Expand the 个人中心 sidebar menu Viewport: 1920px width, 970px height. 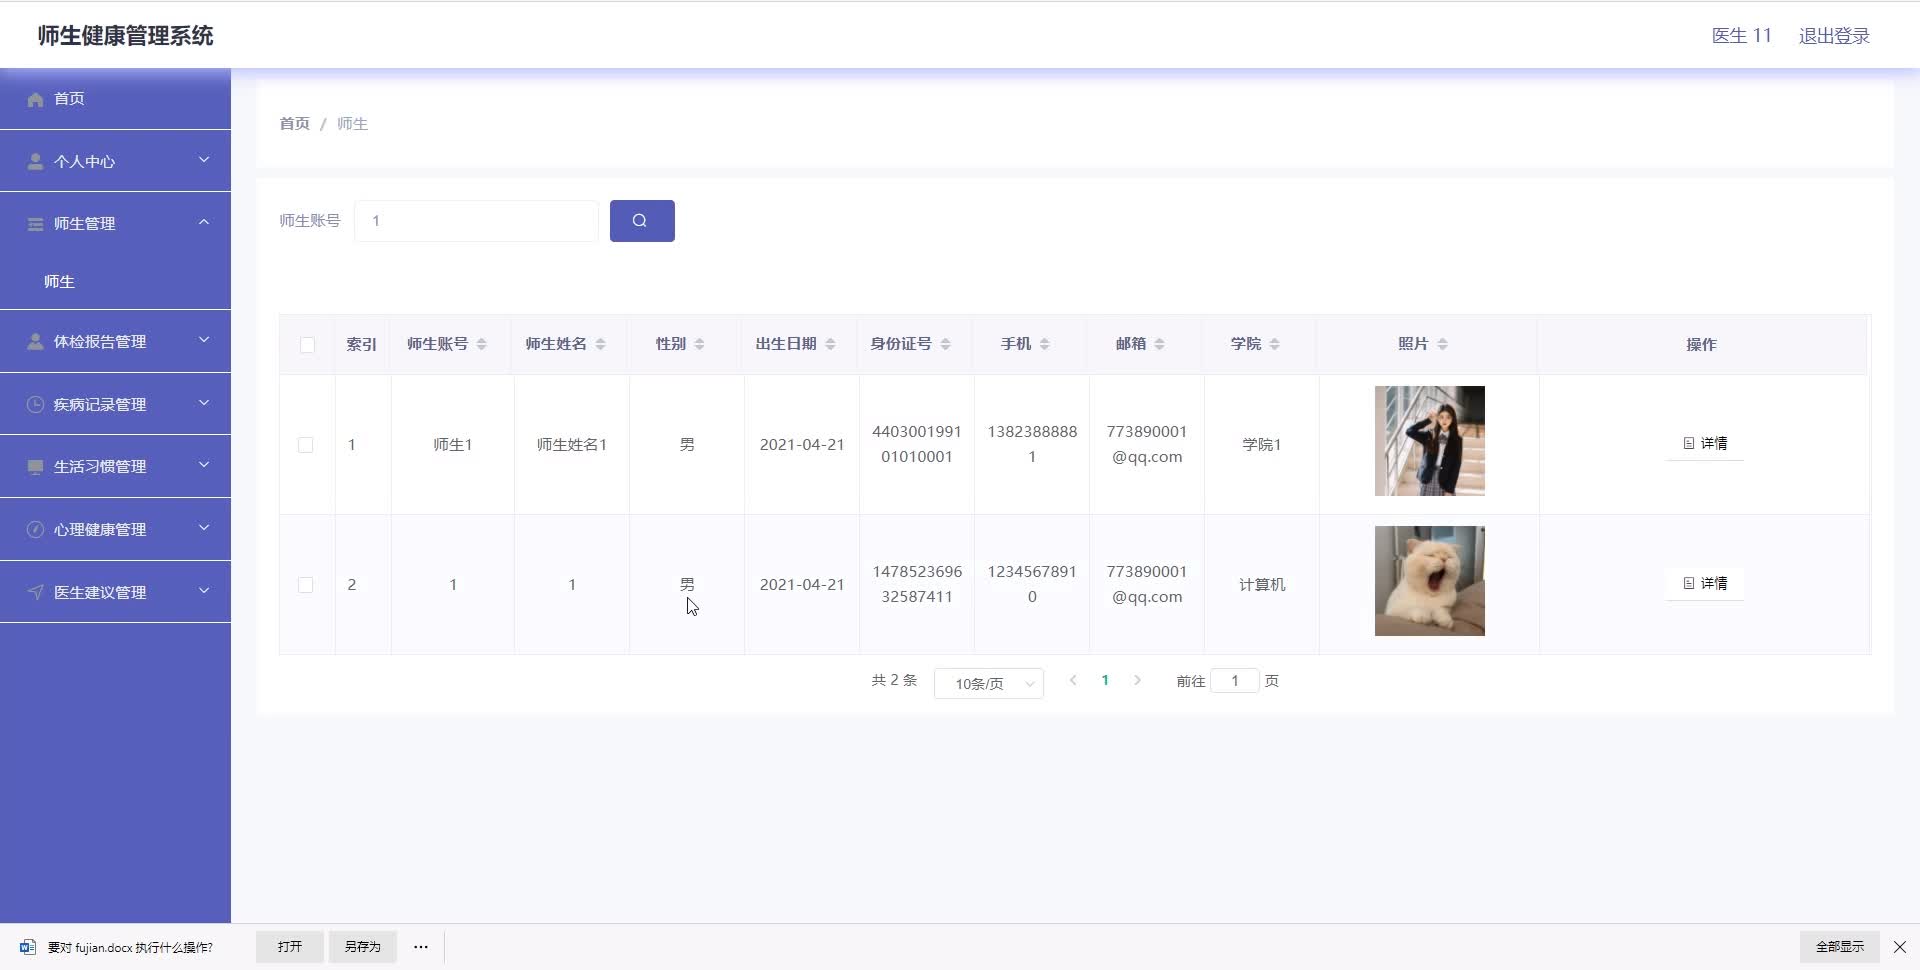pos(115,161)
